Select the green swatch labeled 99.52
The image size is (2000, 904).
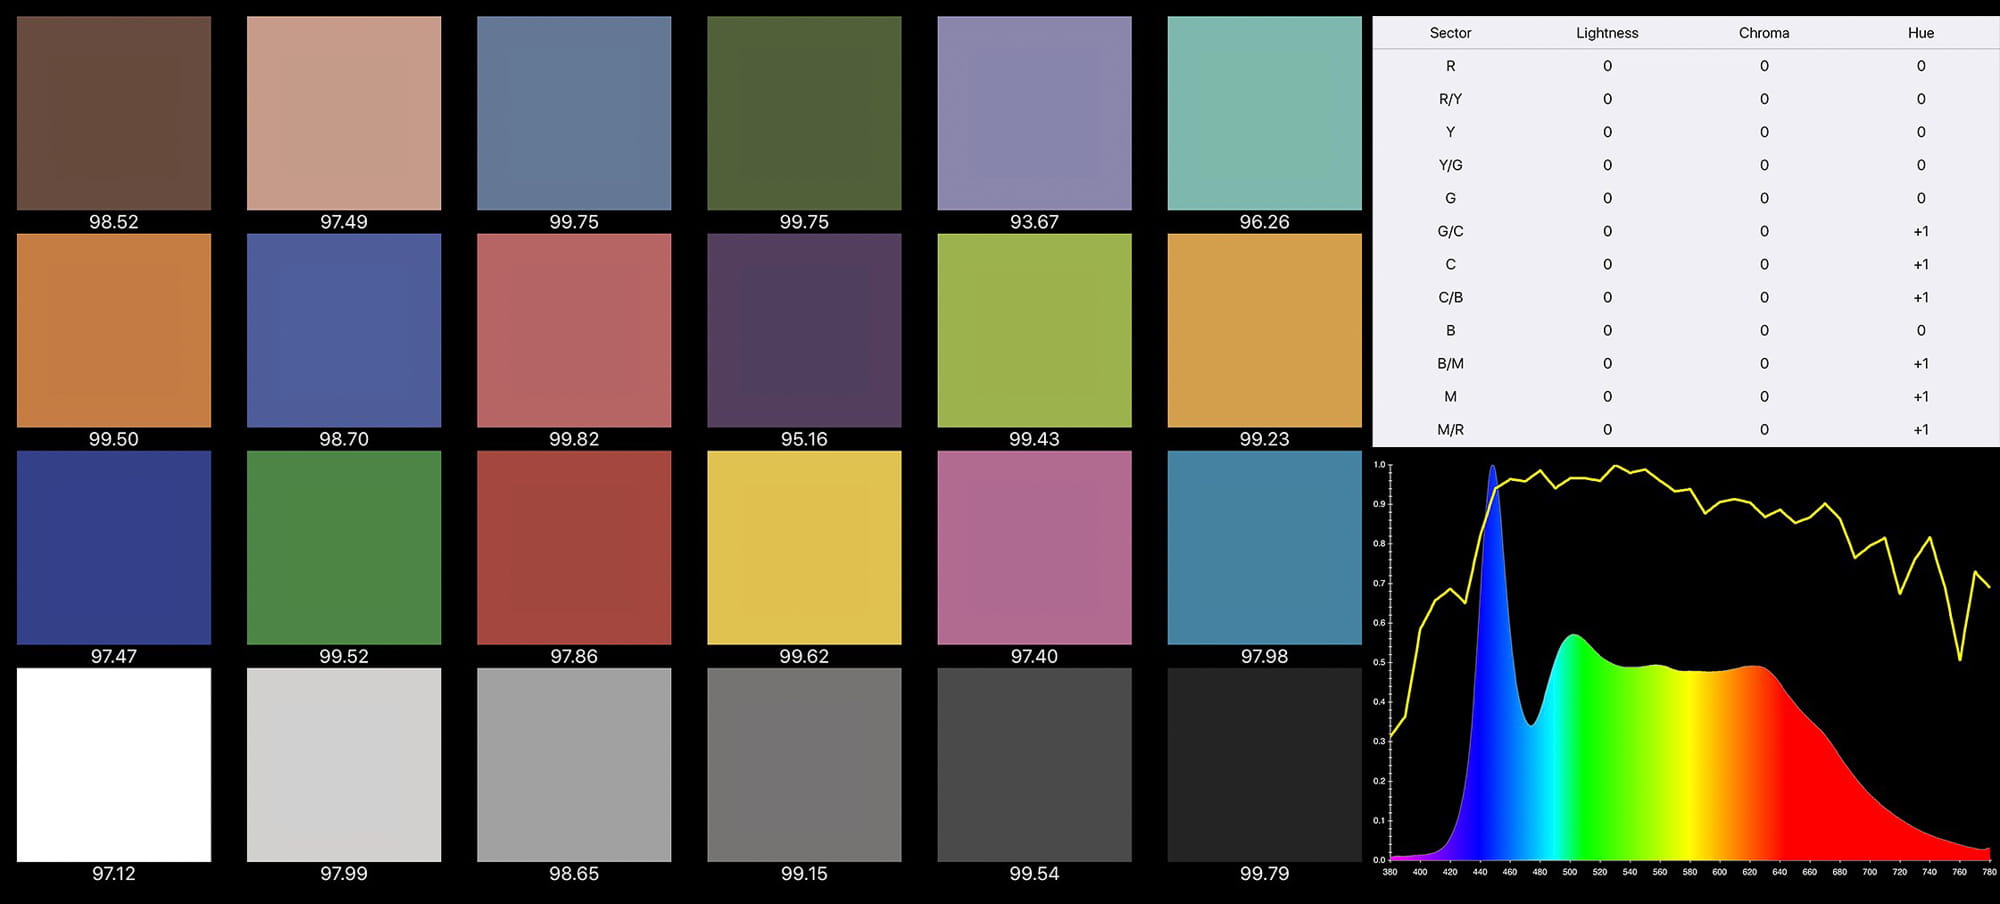[344, 548]
